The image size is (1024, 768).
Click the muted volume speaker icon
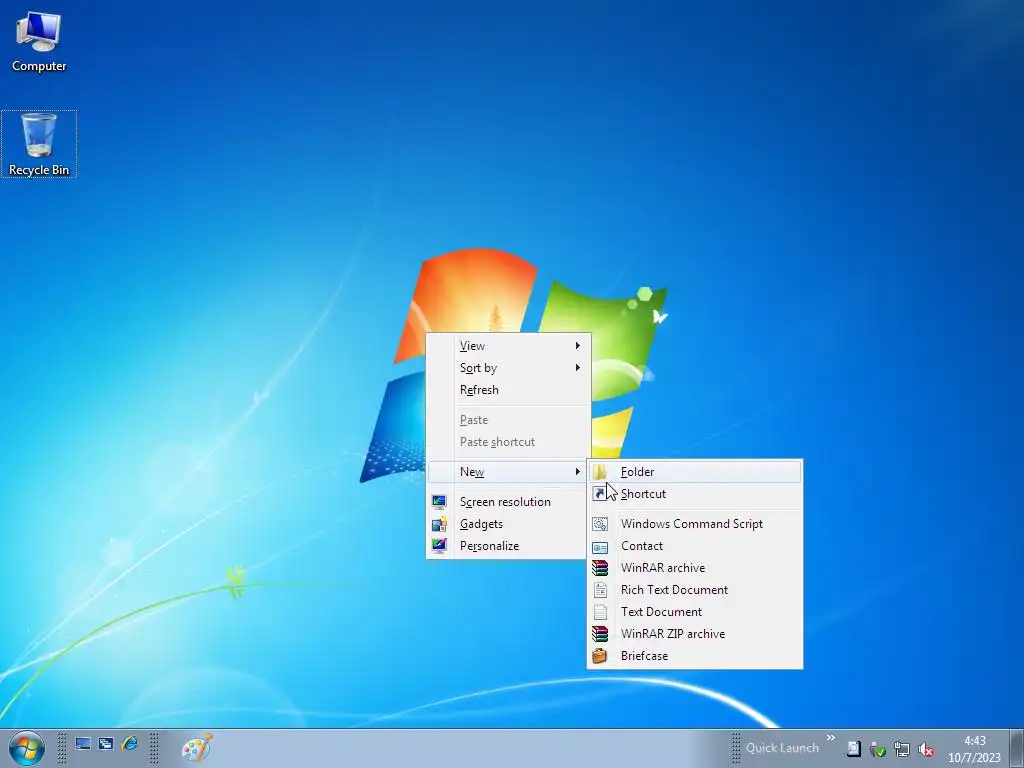[x=925, y=750]
